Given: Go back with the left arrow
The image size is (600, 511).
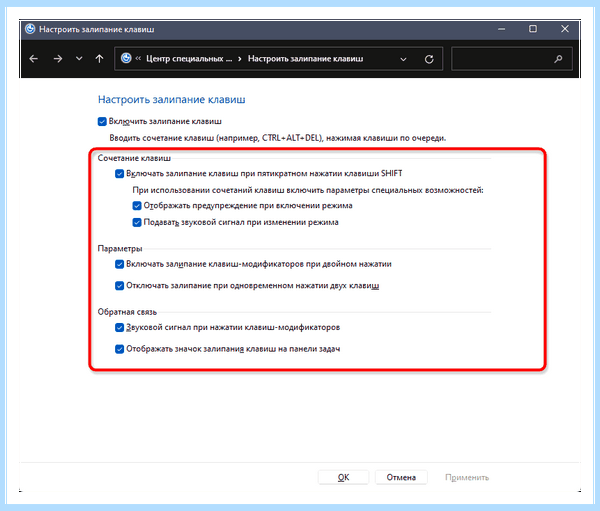Looking at the screenshot, I should (x=34, y=59).
